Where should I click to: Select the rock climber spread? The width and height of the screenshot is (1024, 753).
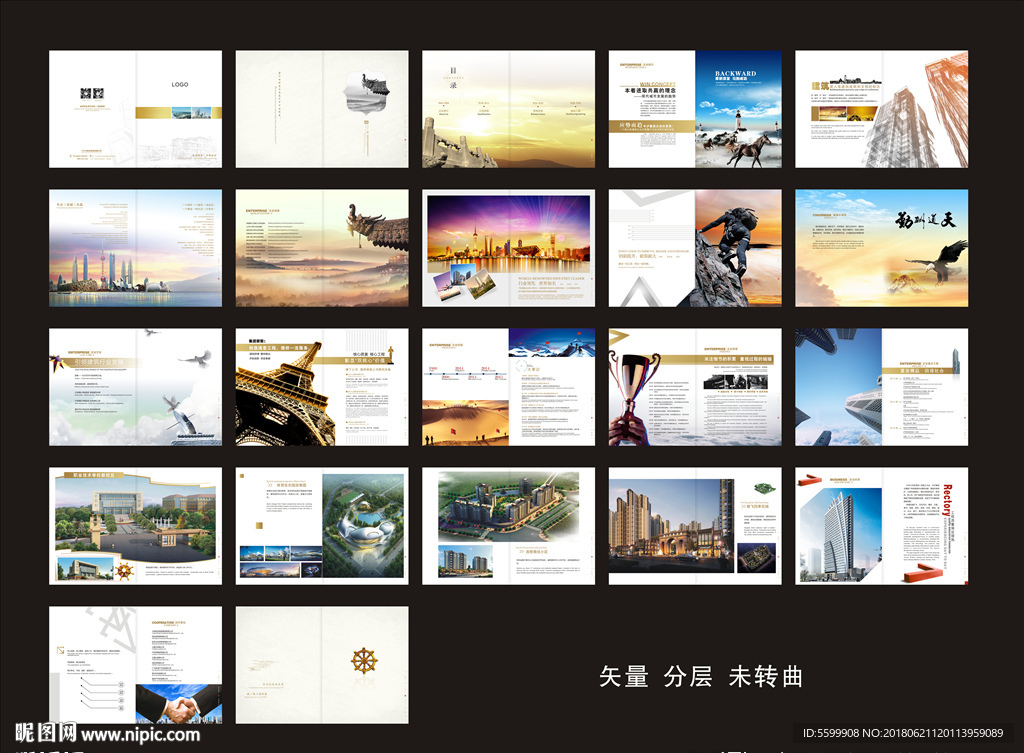(695, 248)
